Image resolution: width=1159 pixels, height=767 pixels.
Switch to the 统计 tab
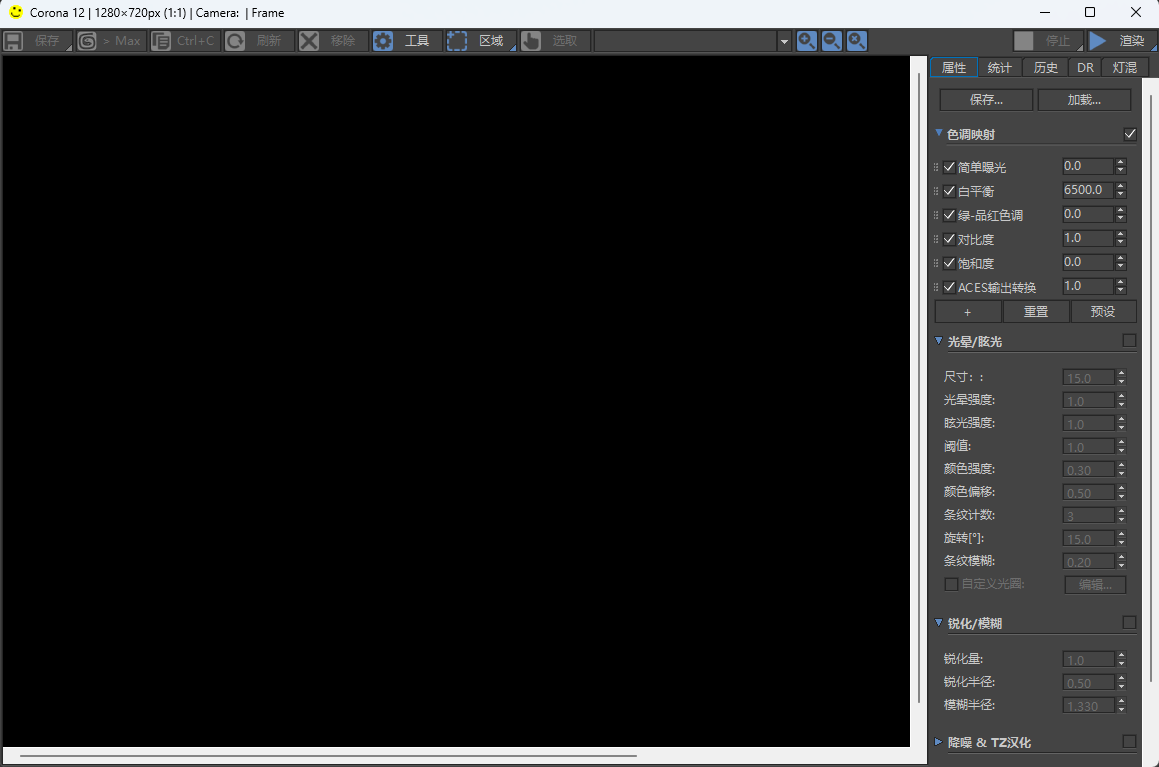999,68
